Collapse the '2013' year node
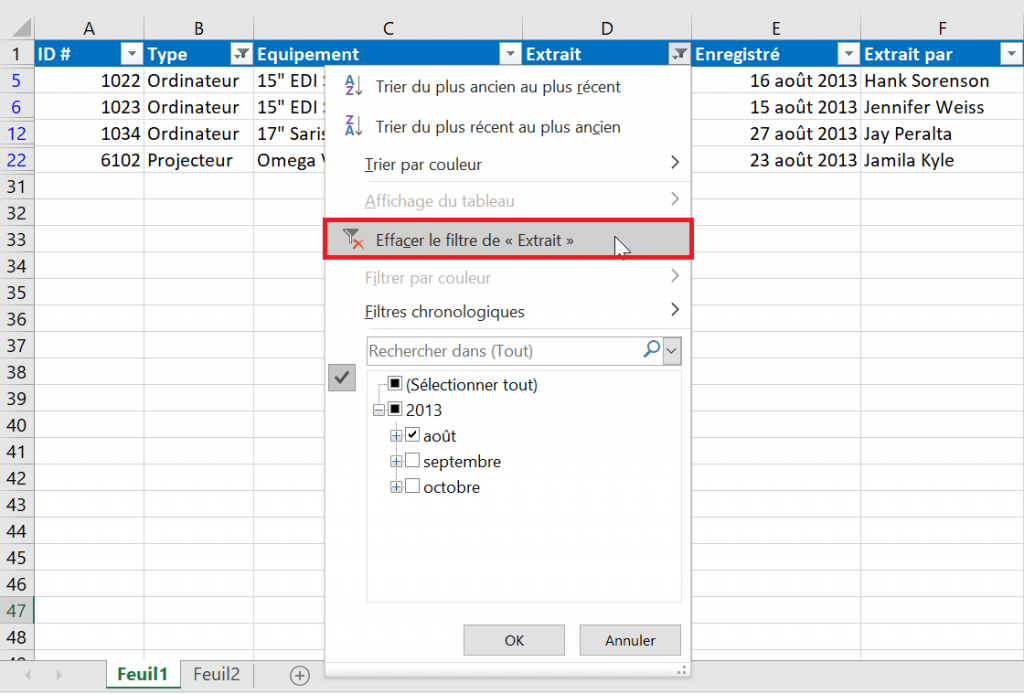1024x694 pixels. coord(378,410)
